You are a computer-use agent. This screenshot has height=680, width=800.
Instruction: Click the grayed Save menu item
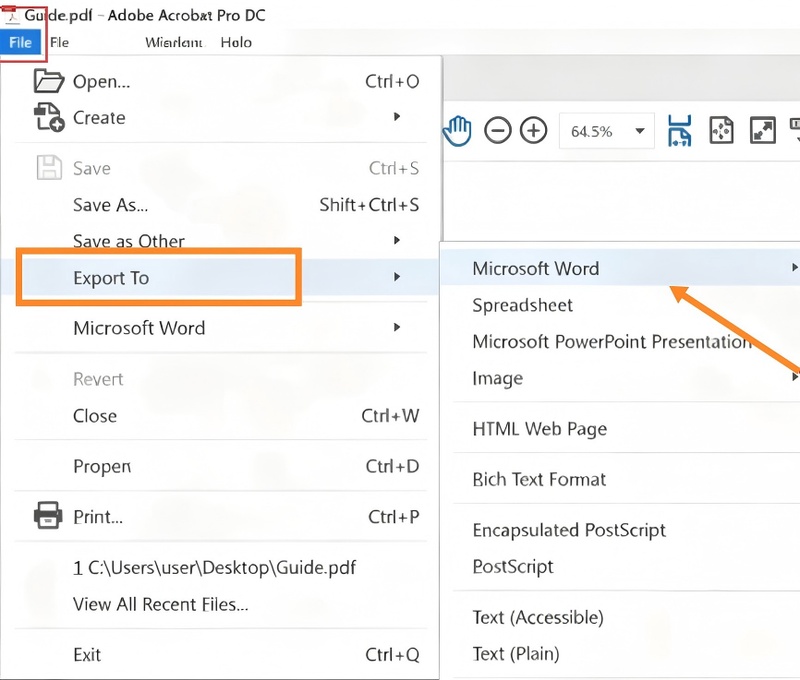point(220,168)
